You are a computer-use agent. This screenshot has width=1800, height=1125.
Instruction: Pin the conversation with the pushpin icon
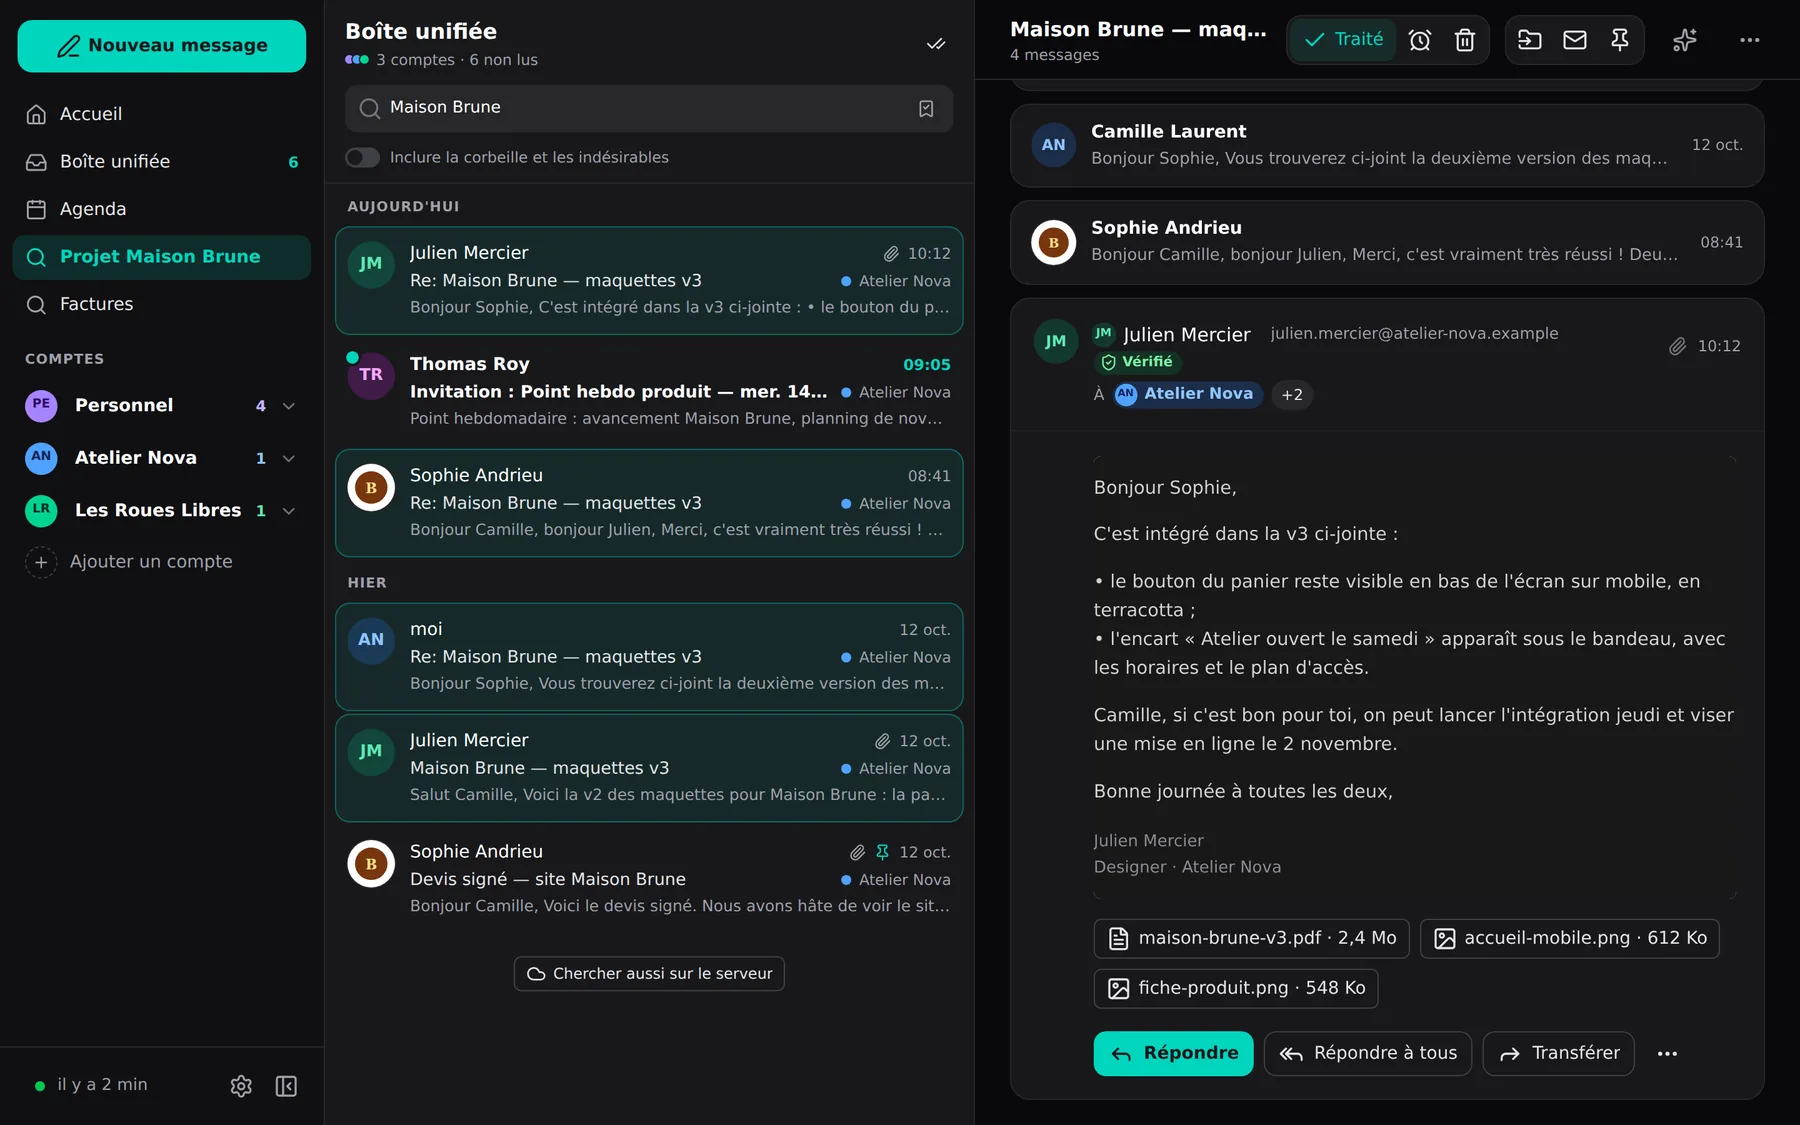1620,40
